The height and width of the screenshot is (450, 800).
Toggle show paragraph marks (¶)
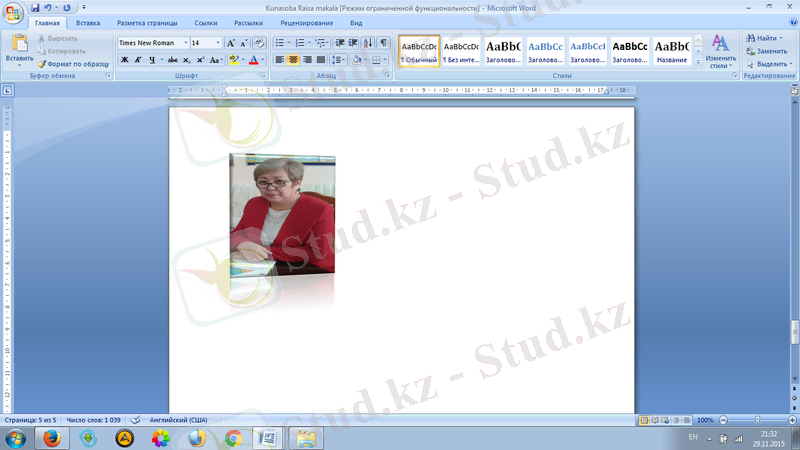point(385,43)
